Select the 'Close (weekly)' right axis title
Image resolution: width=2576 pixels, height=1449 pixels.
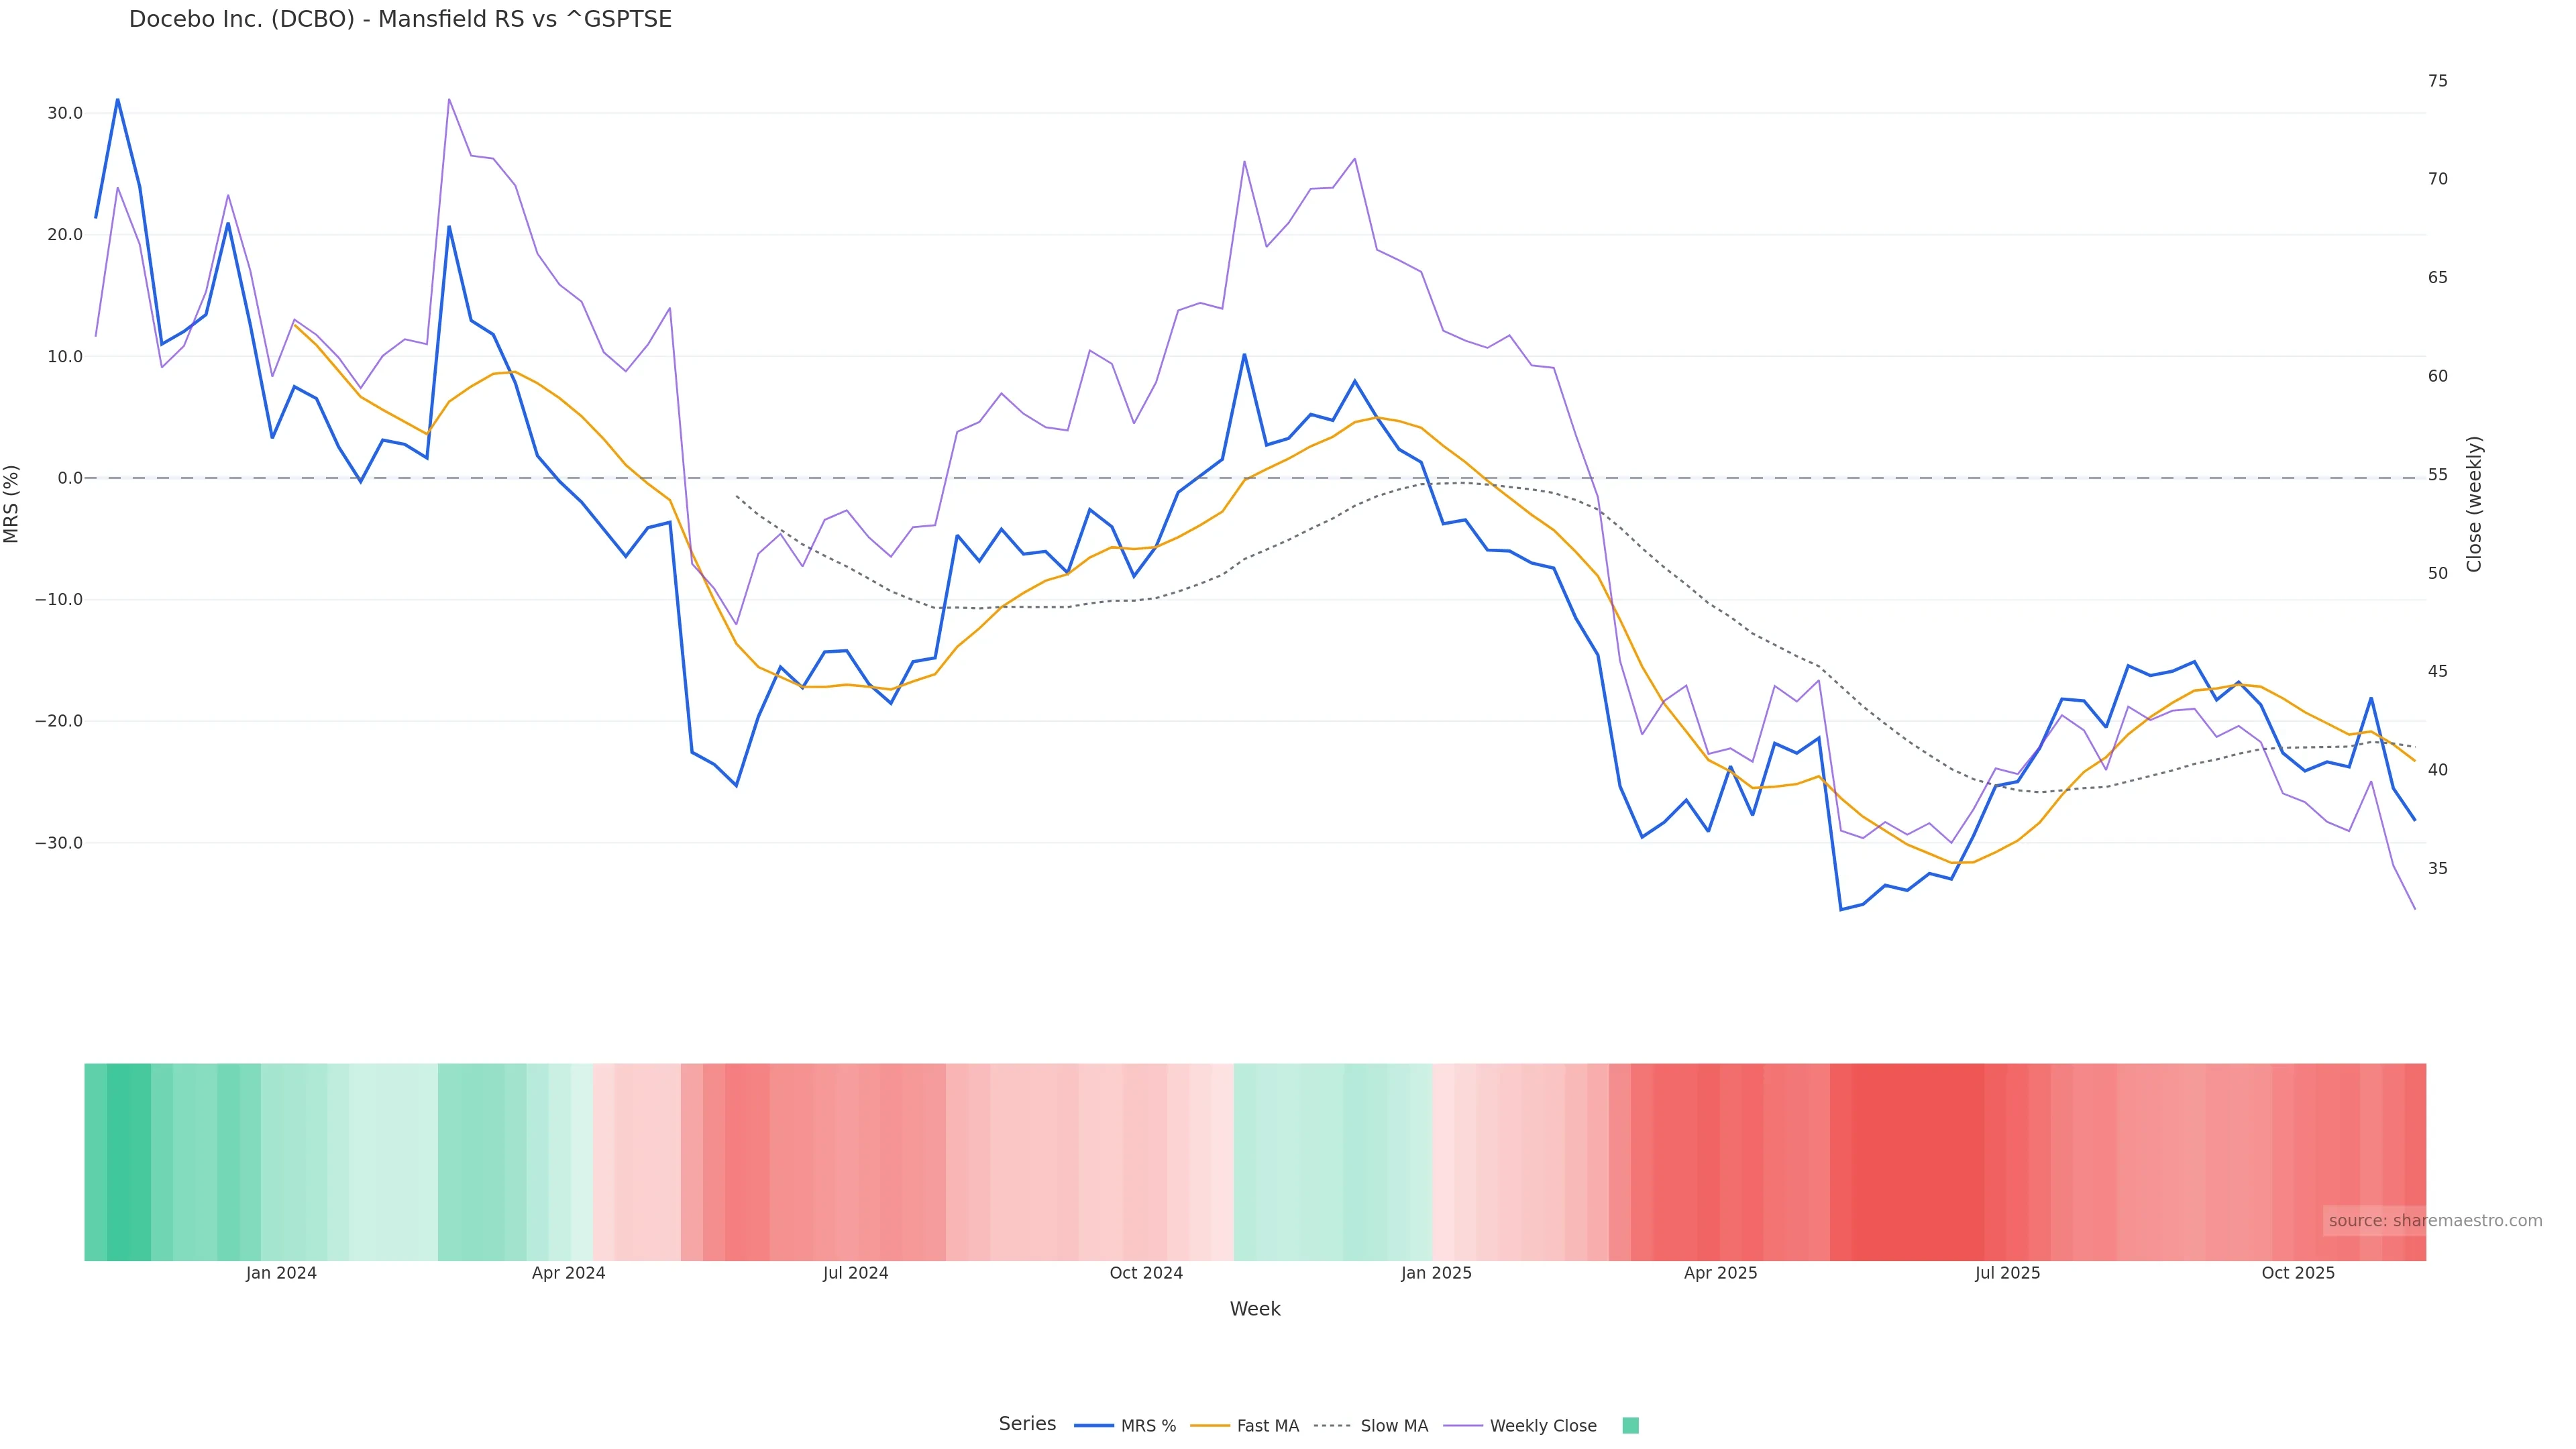tap(2474, 504)
